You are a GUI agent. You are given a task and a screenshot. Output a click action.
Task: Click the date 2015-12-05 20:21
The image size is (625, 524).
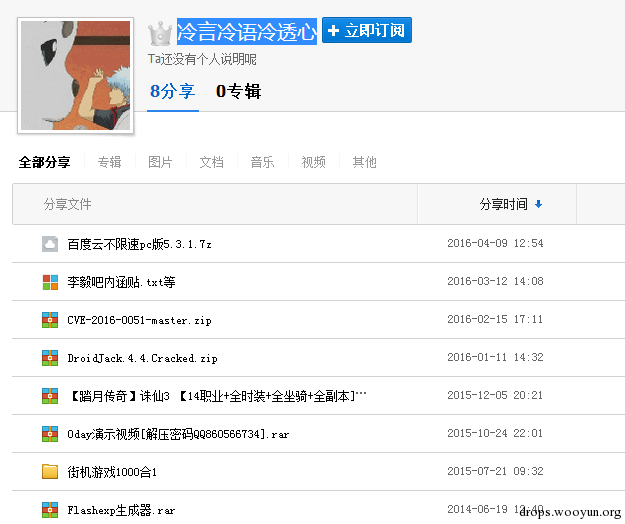point(495,395)
